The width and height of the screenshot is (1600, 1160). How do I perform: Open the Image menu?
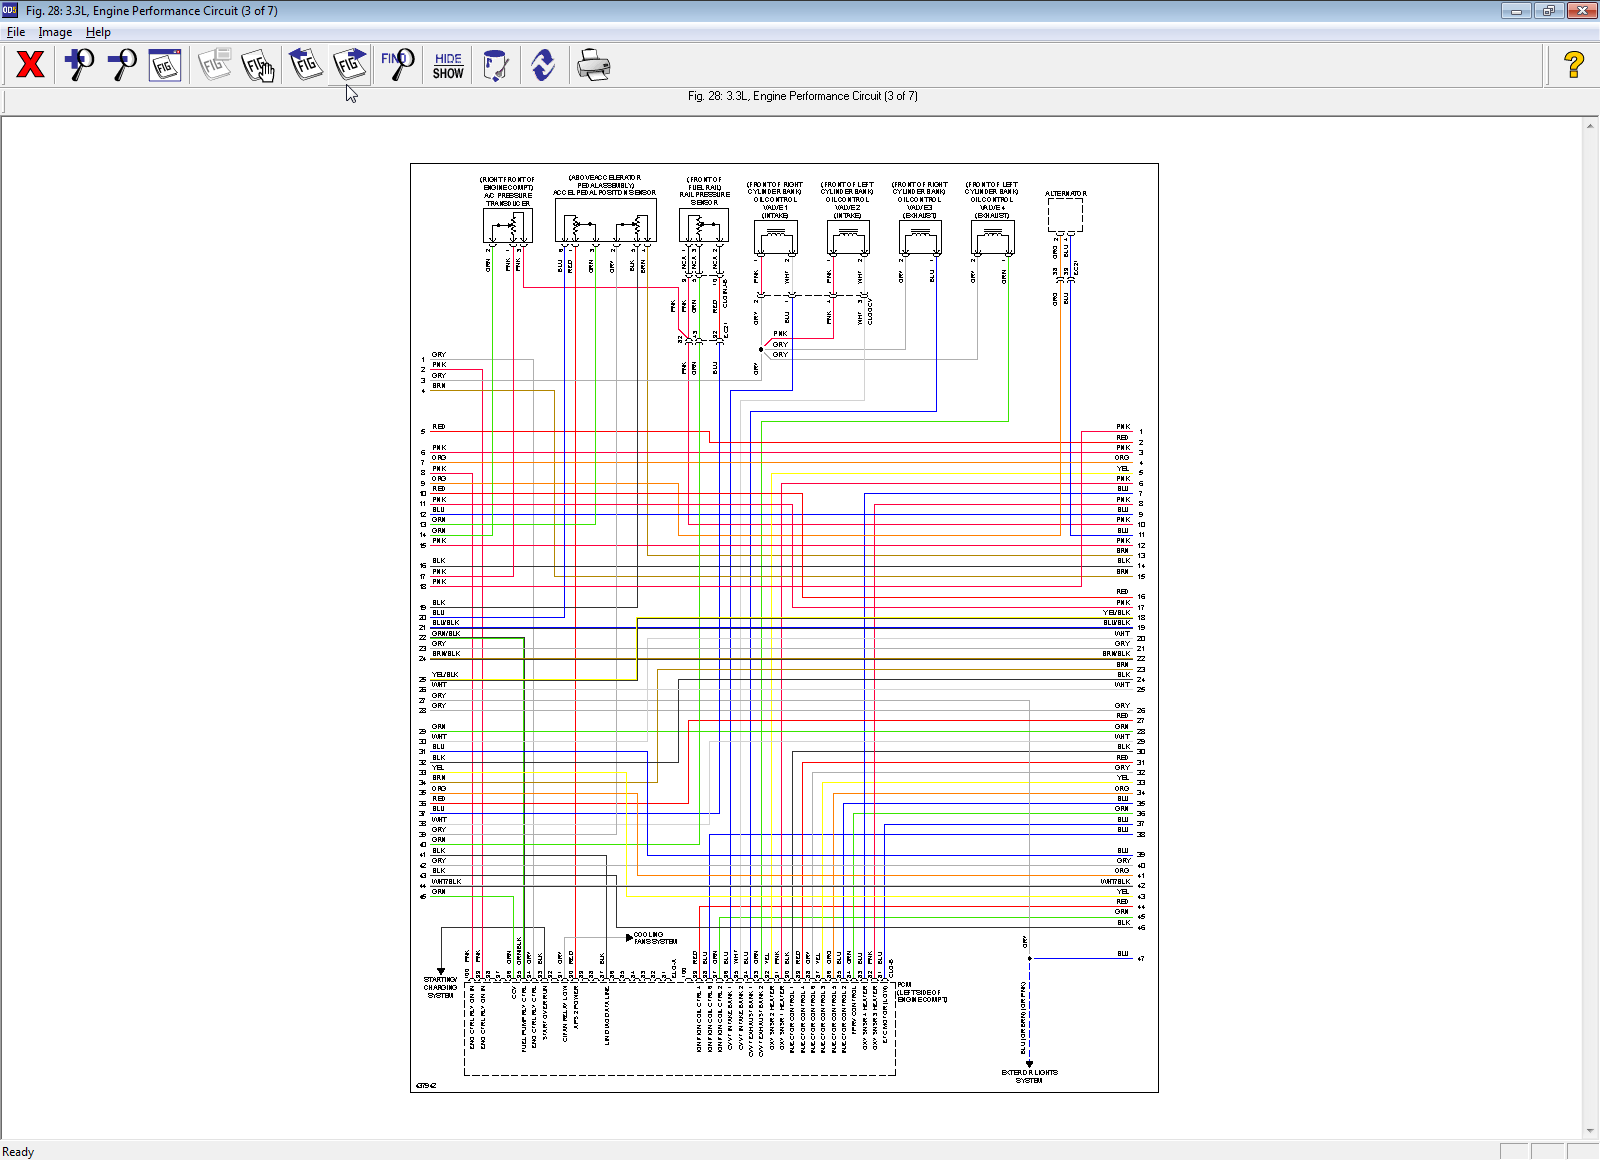(x=55, y=32)
